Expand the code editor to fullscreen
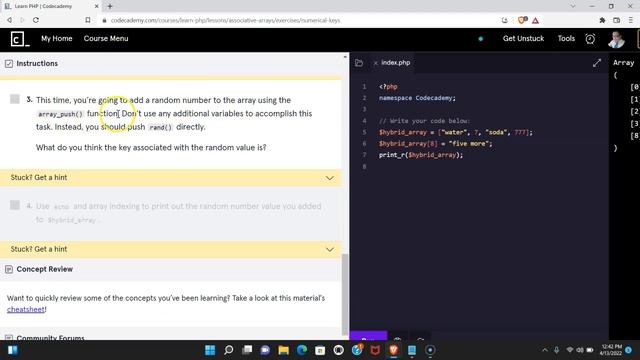640x360 pixels. click(x=597, y=63)
